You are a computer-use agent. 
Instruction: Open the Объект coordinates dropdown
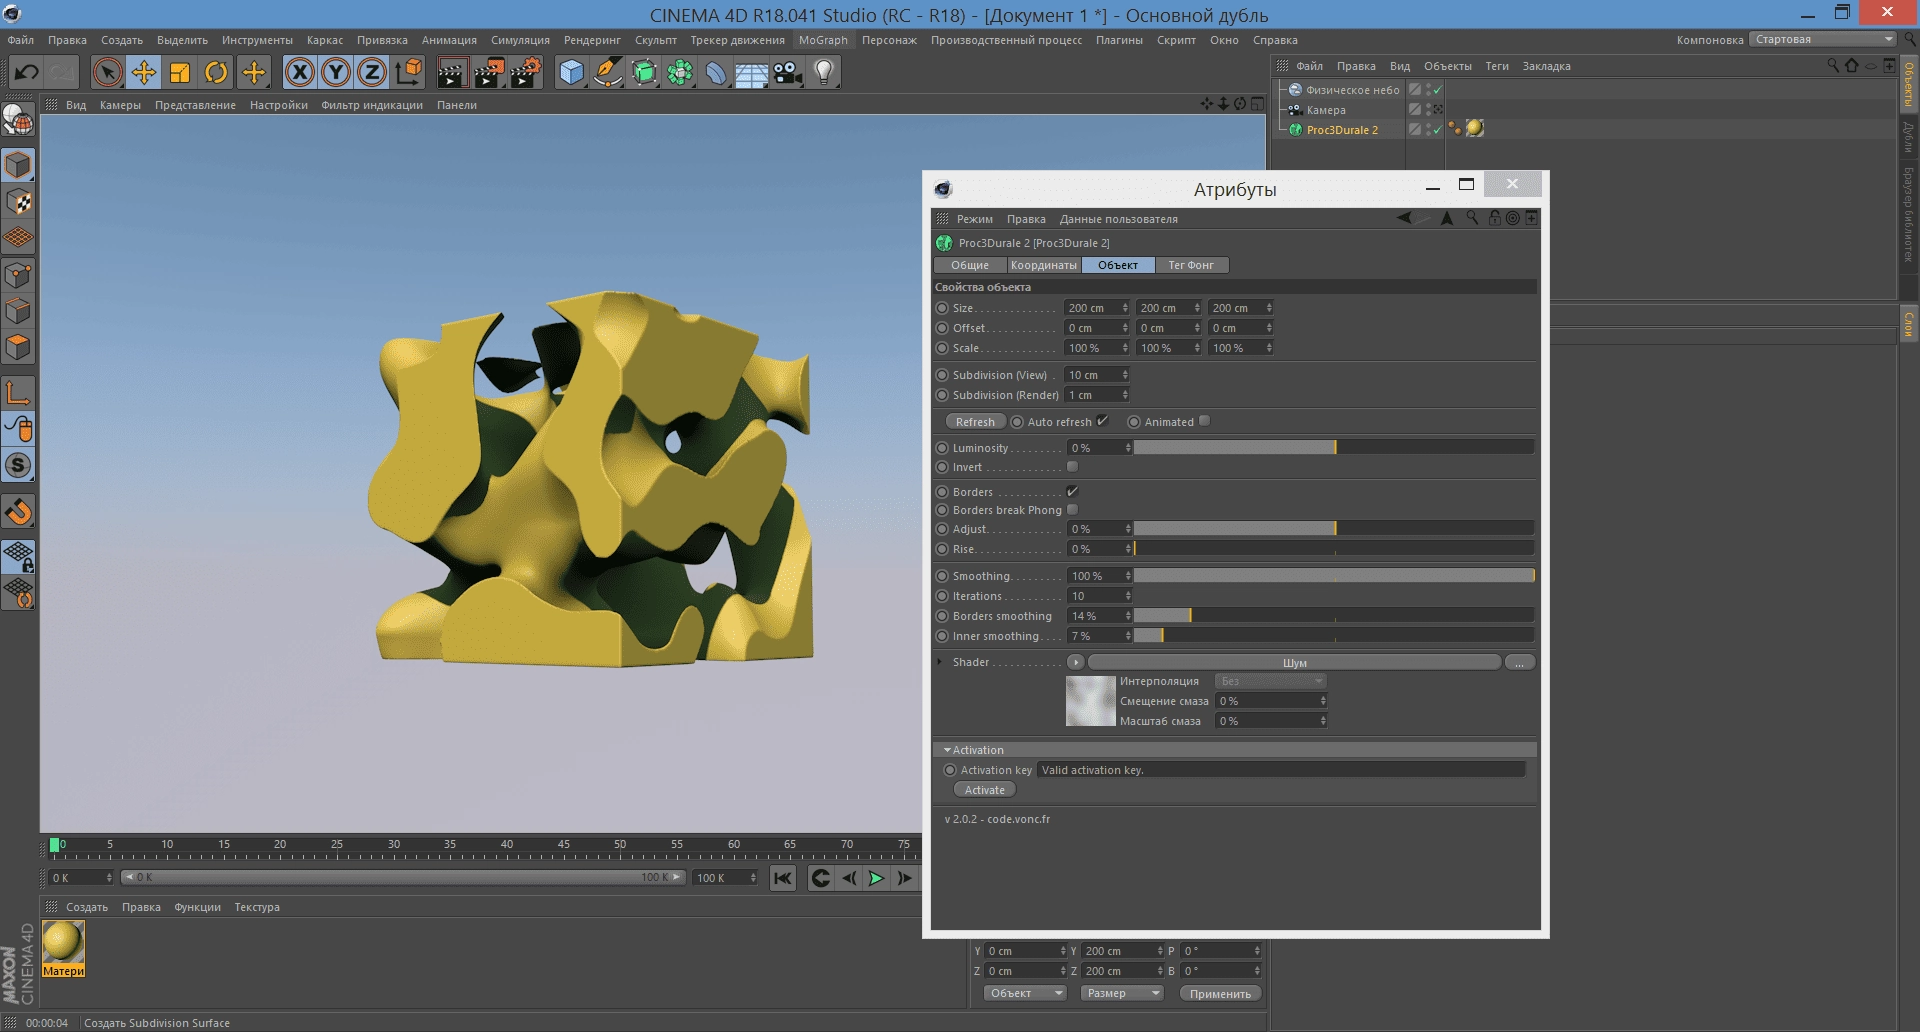(x=1025, y=993)
